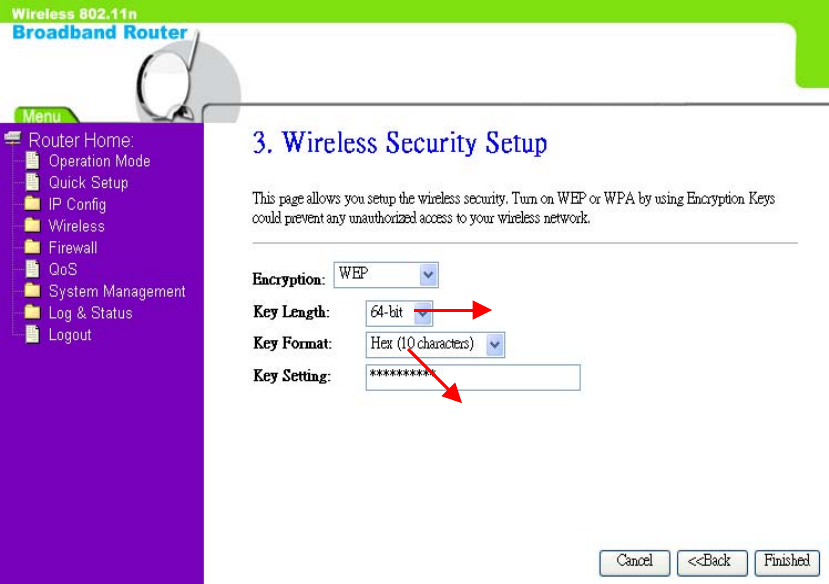Open the Key Format Hex dropdown
Screen dimensions: 829x584
click(x=435, y=345)
